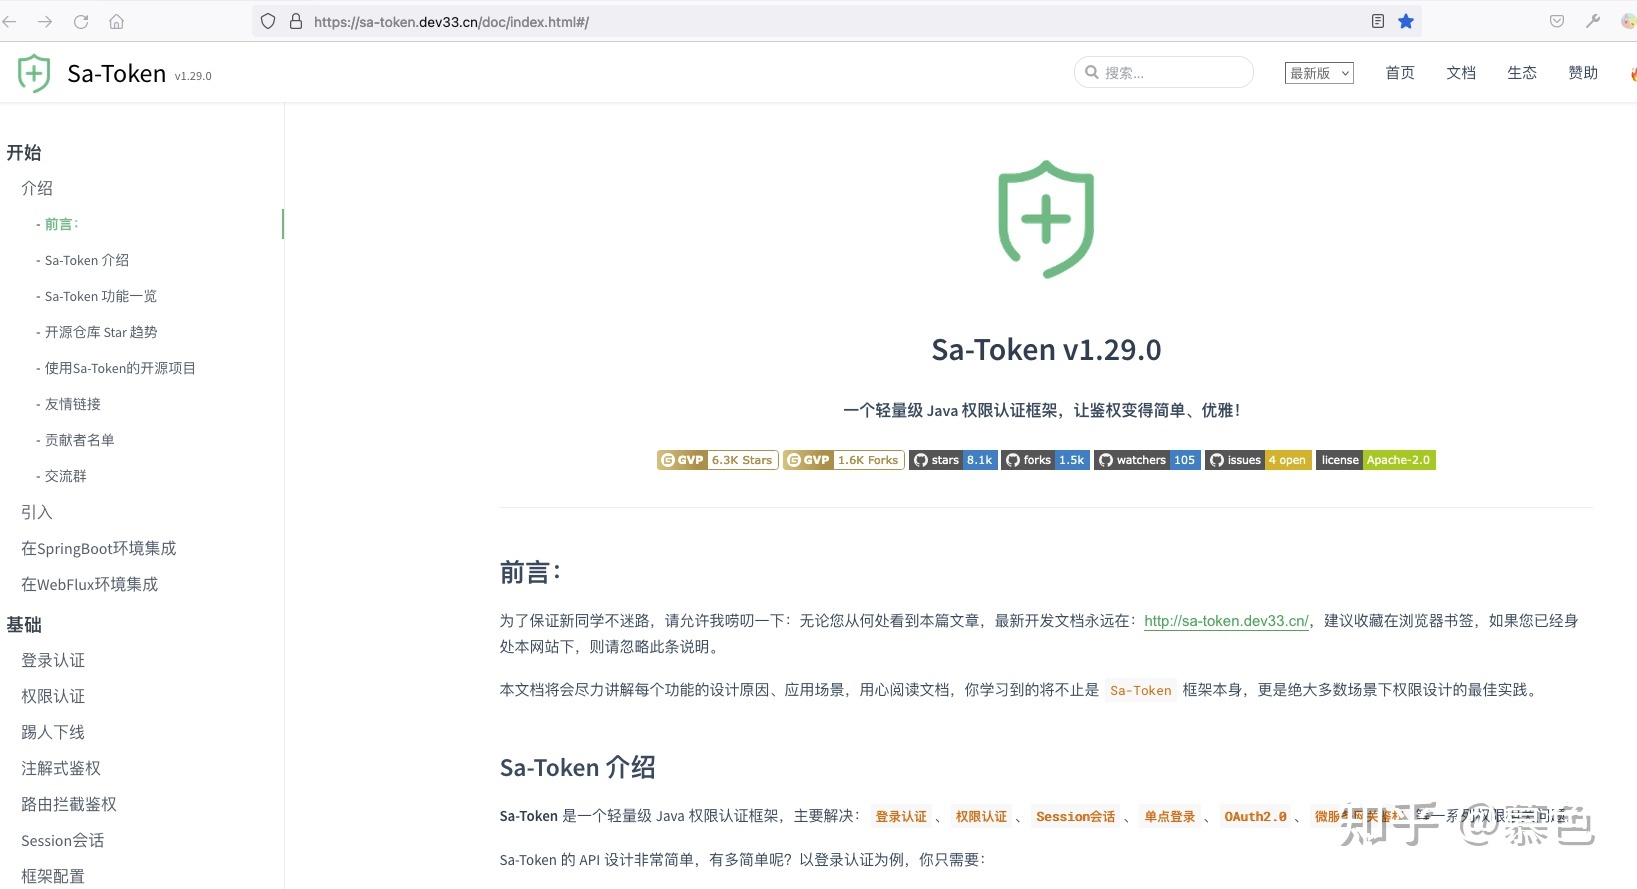Open the 文档 nav menu item

click(1461, 72)
